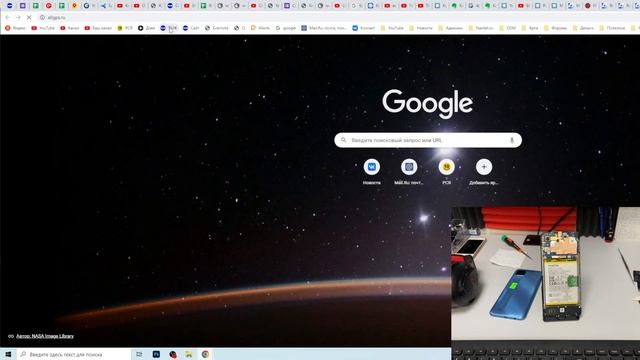Switch to tab with blue arrow icon
The image size is (640, 360).
[103, 6]
